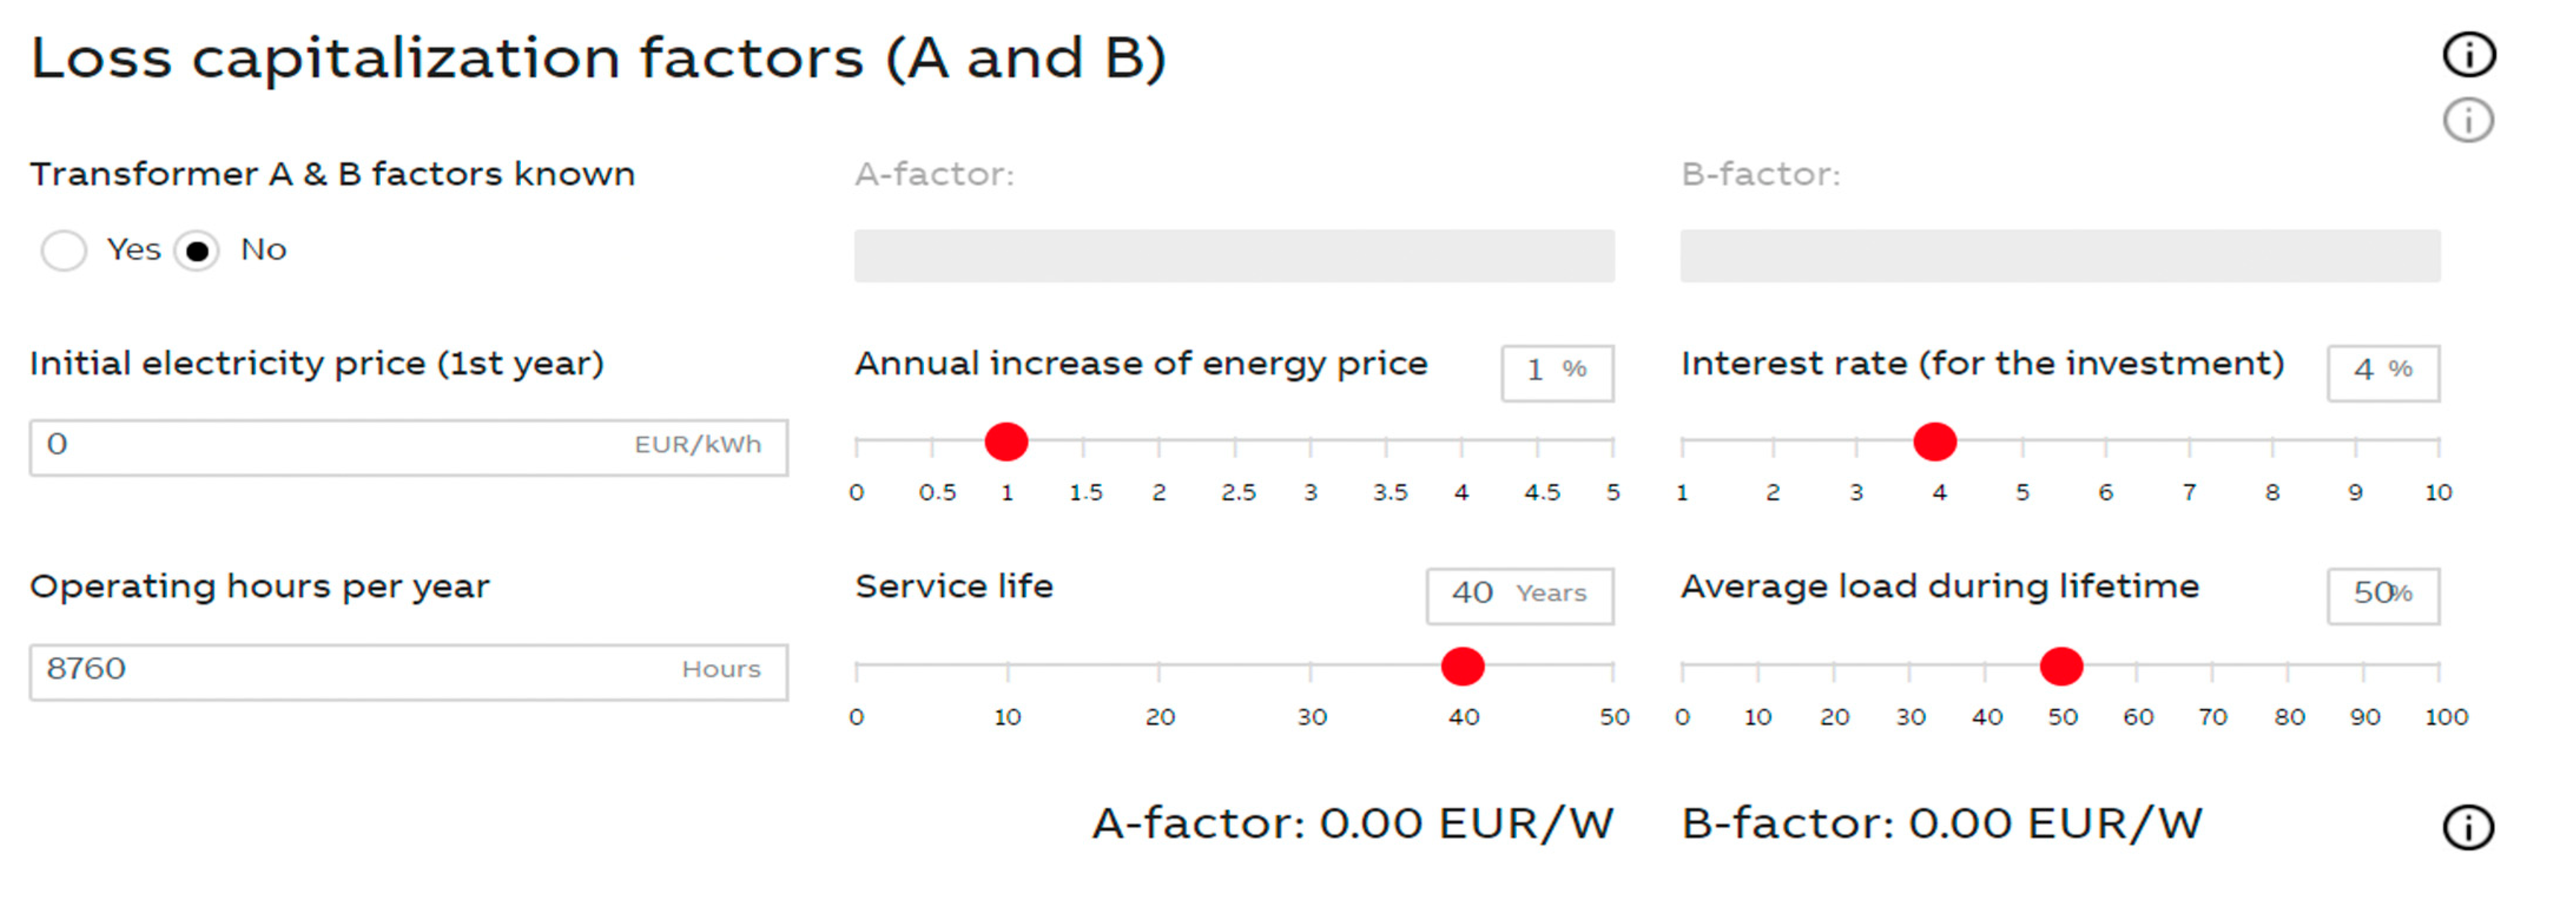
Task: Click the Interest rate slider handle
Action: [1934, 441]
